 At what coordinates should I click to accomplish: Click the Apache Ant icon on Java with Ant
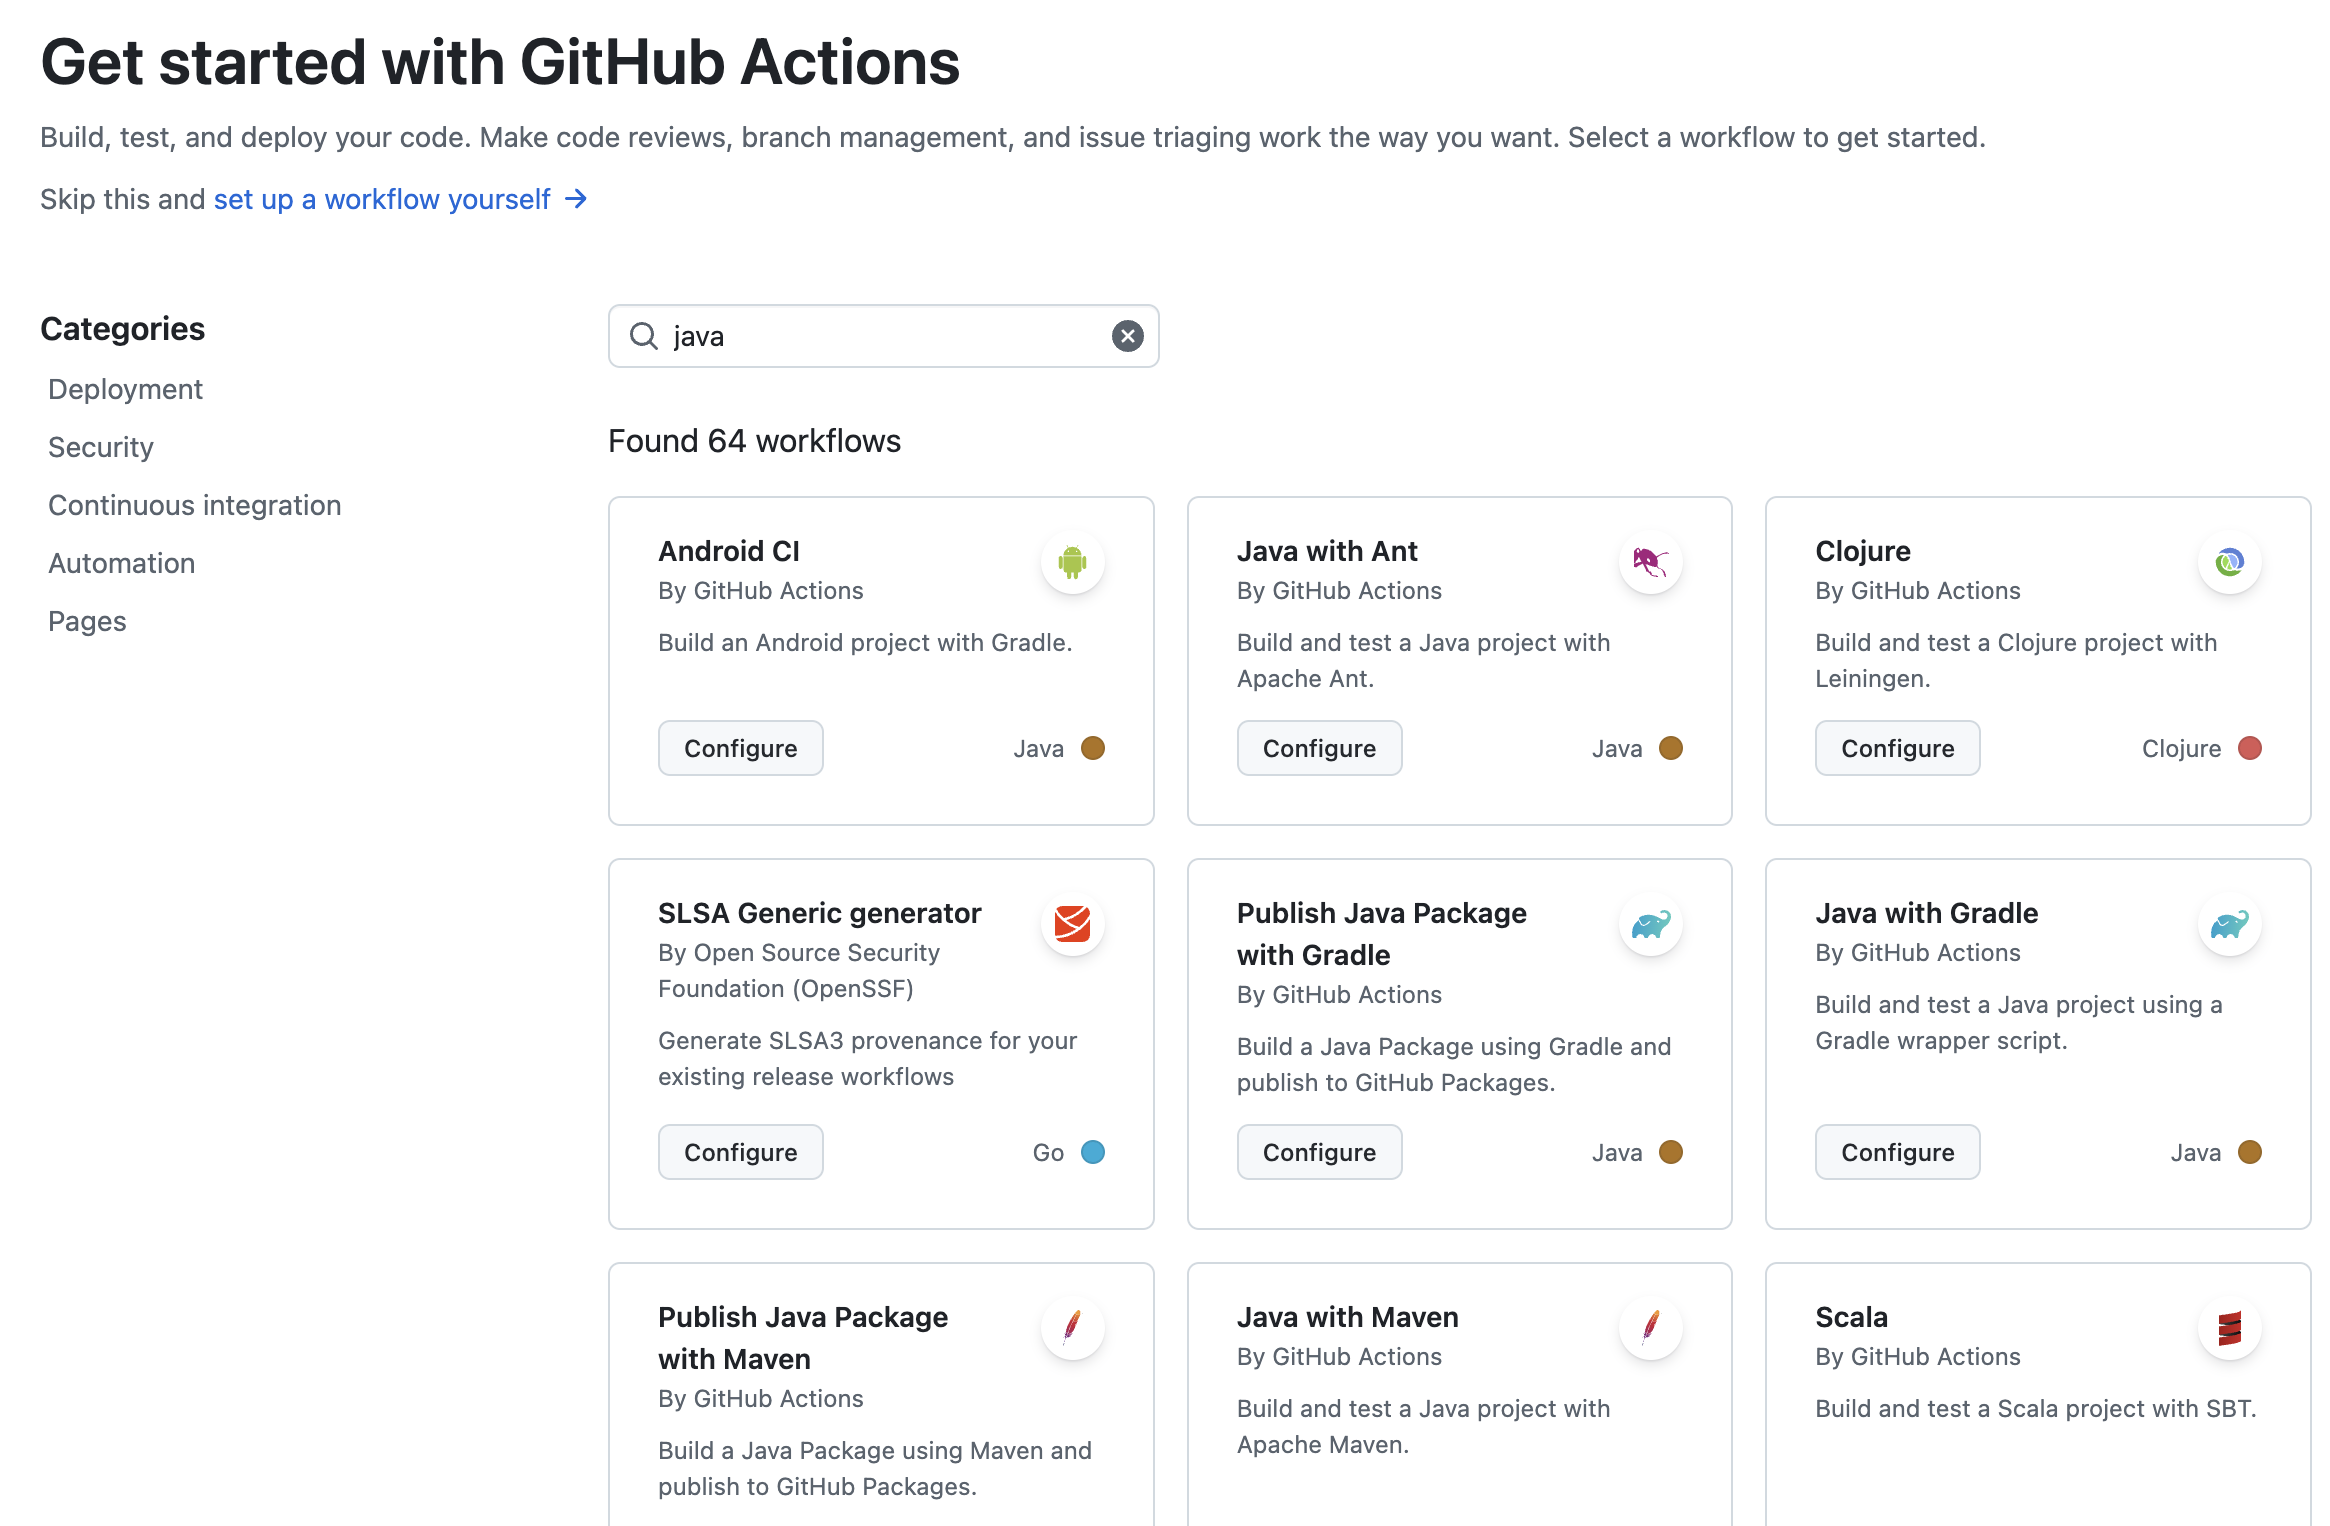click(x=1650, y=562)
